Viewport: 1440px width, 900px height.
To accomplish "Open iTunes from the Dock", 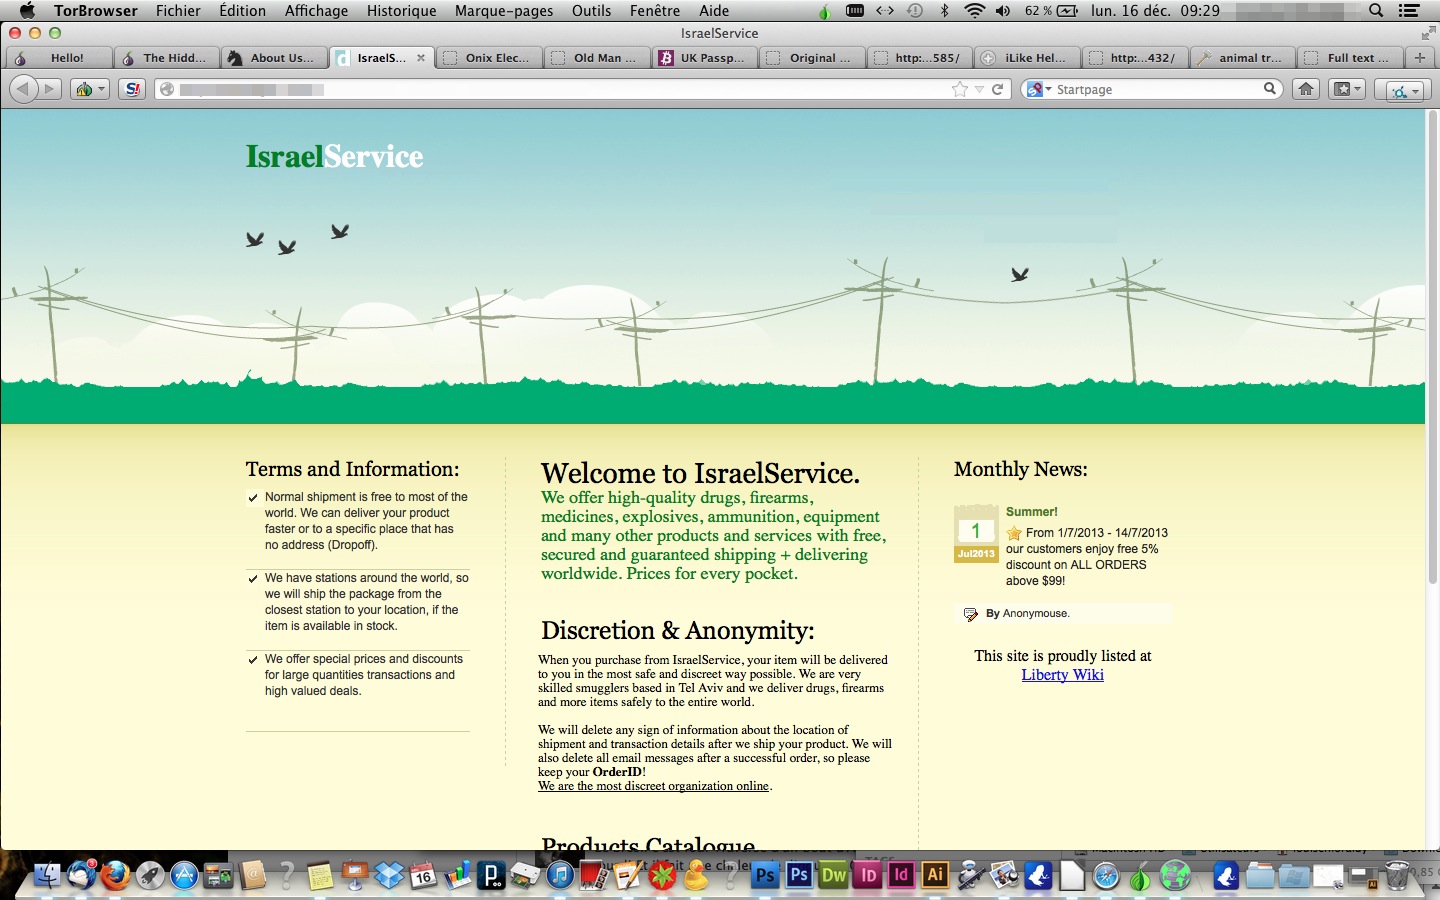I will 560,876.
